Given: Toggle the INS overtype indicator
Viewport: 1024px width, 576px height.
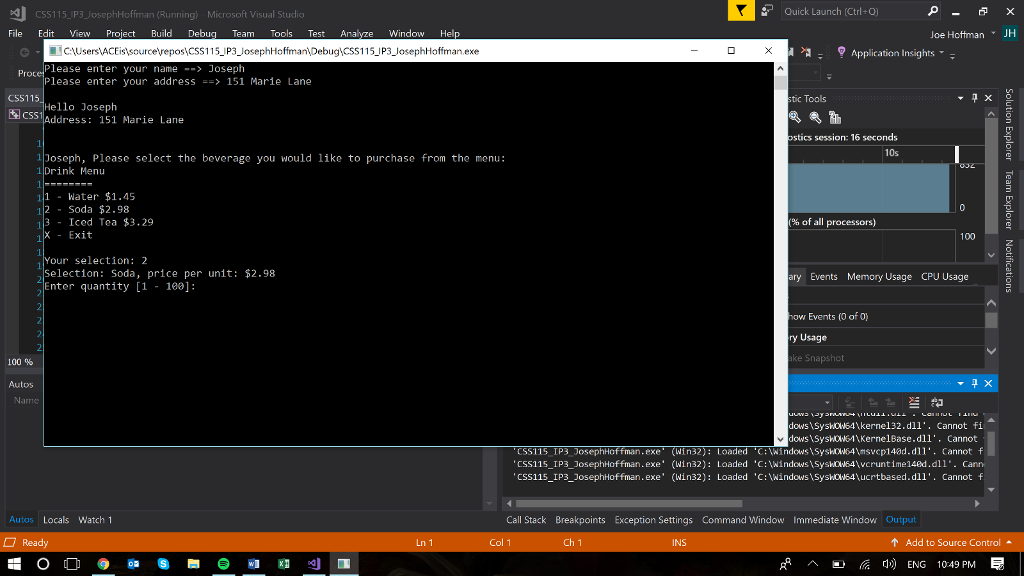Looking at the screenshot, I should pyautogui.click(x=679, y=541).
